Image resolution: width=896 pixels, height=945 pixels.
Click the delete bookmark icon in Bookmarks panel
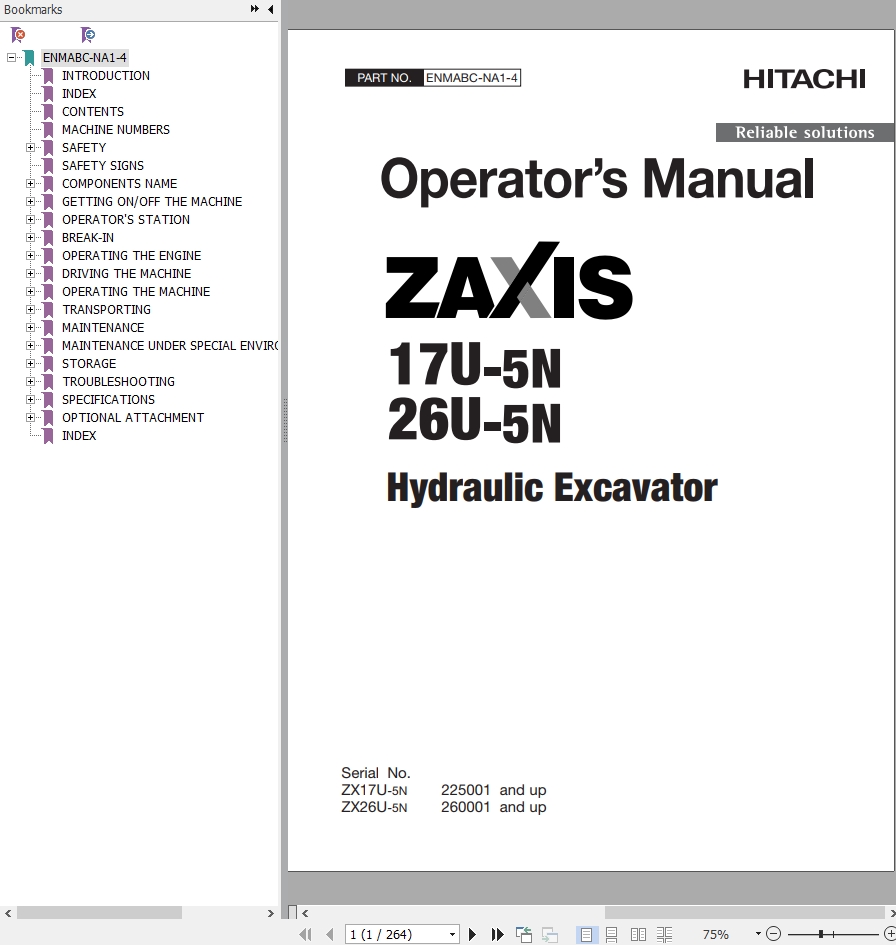pyautogui.click(x=18, y=34)
